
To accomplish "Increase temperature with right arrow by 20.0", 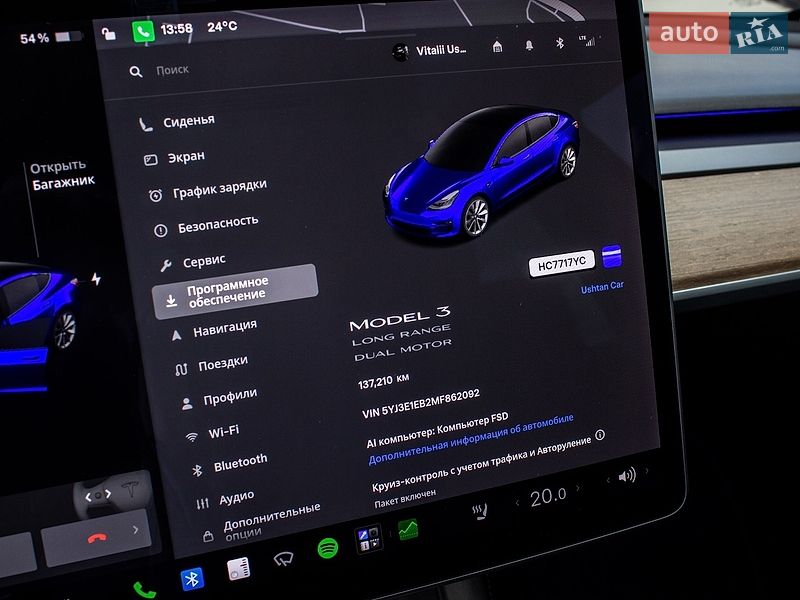I will pos(578,488).
